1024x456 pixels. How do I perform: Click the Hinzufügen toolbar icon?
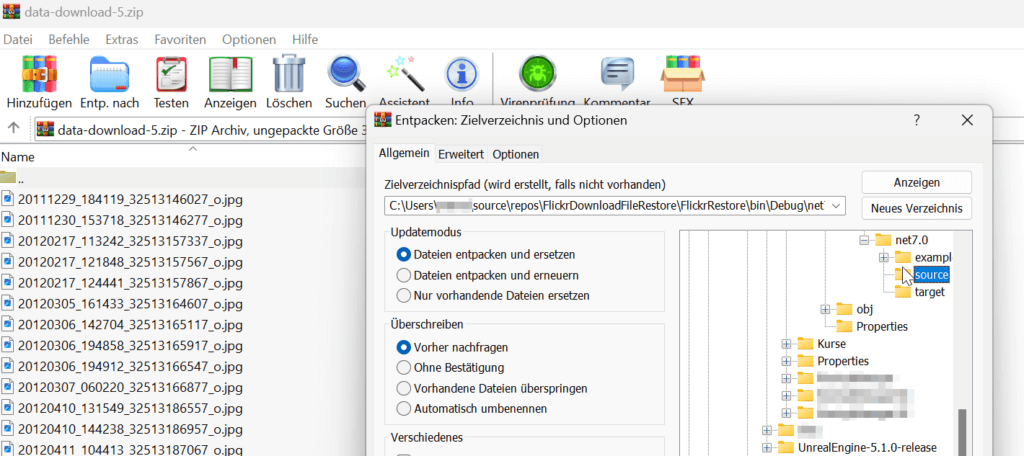pyautogui.click(x=39, y=77)
